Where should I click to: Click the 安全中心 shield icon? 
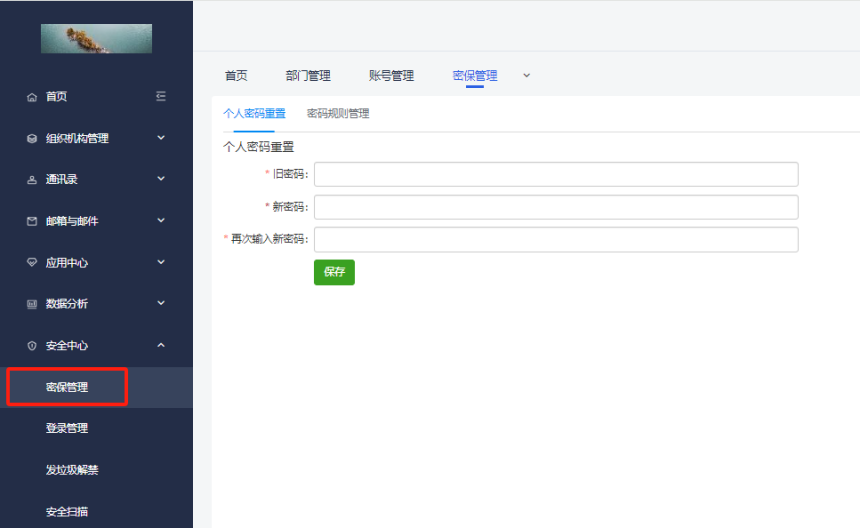pyautogui.click(x=32, y=346)
